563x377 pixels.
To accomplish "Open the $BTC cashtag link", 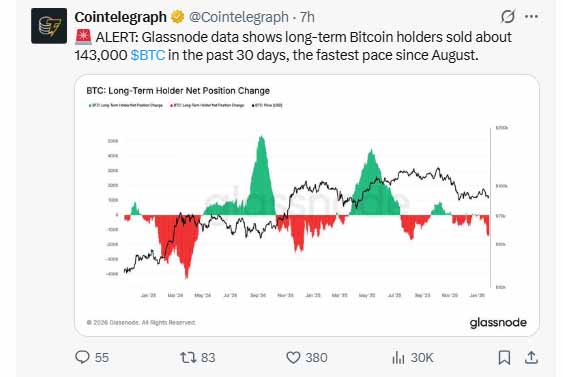I will point(148,55).
